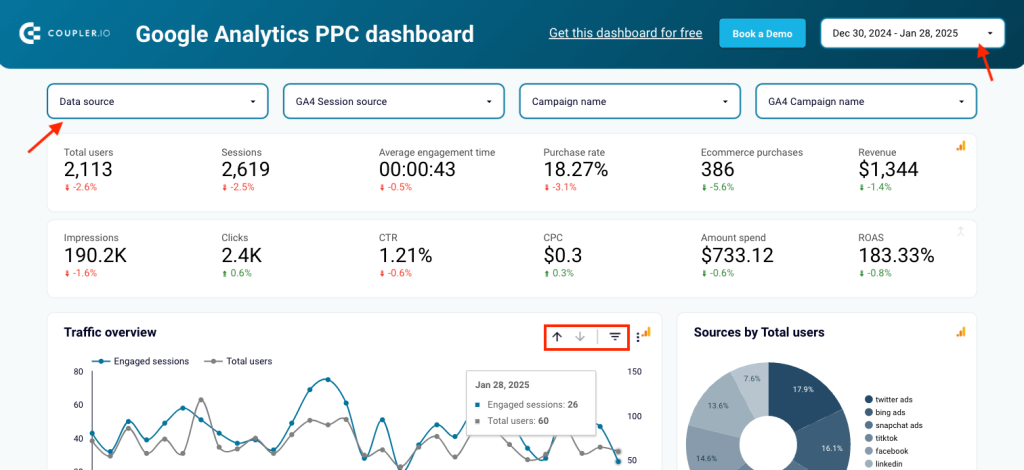Click the -3.1% change under Purchase rate
The image size is (1024, 470).
560,187
